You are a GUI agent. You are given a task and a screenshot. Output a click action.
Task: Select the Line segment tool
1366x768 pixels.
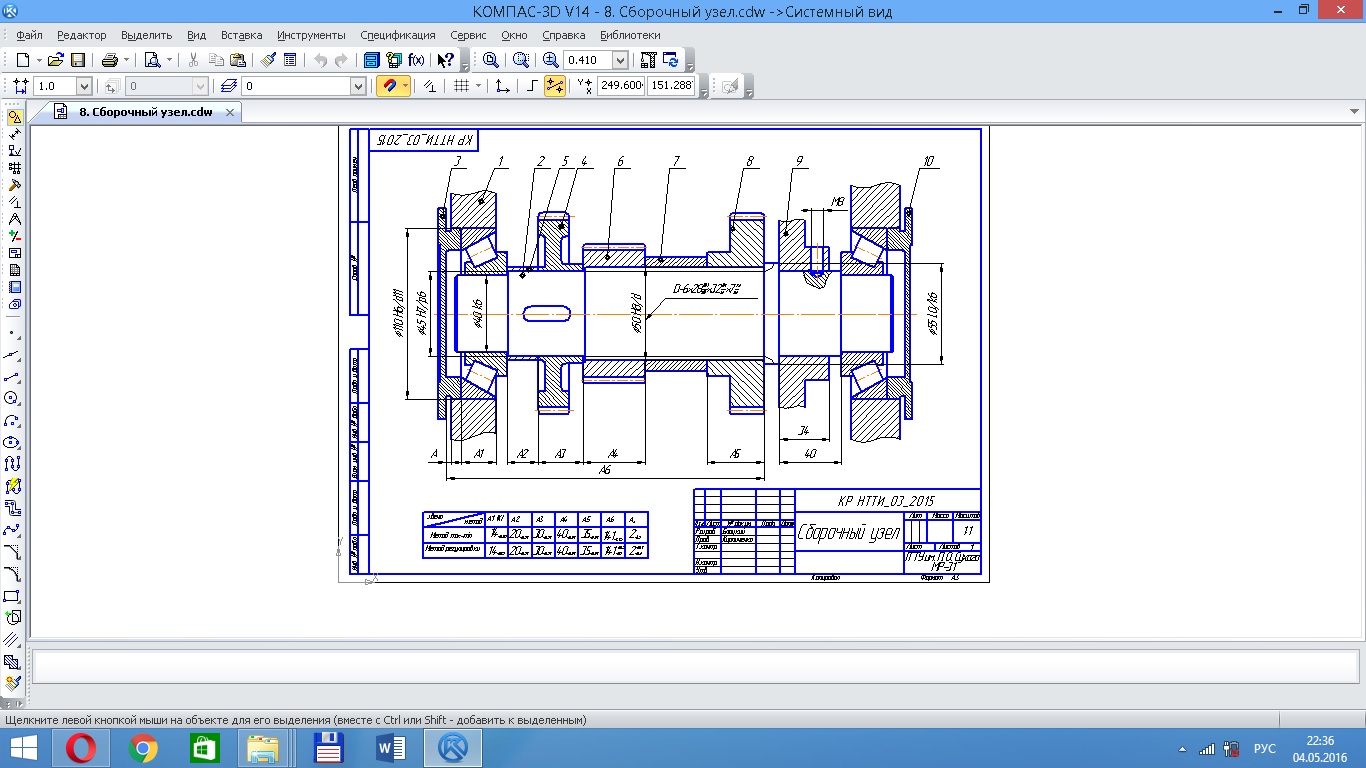(13, 377)
